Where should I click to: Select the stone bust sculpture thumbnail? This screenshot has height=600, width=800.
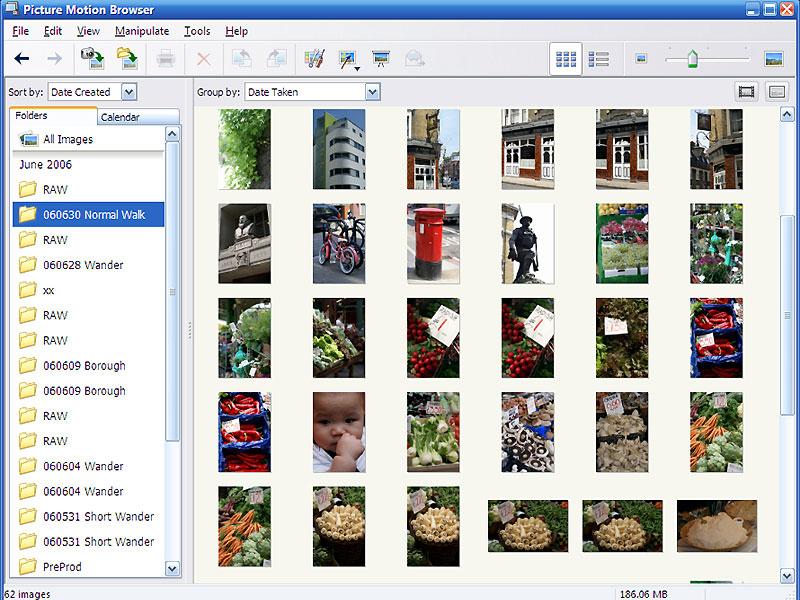pos(244,243)
